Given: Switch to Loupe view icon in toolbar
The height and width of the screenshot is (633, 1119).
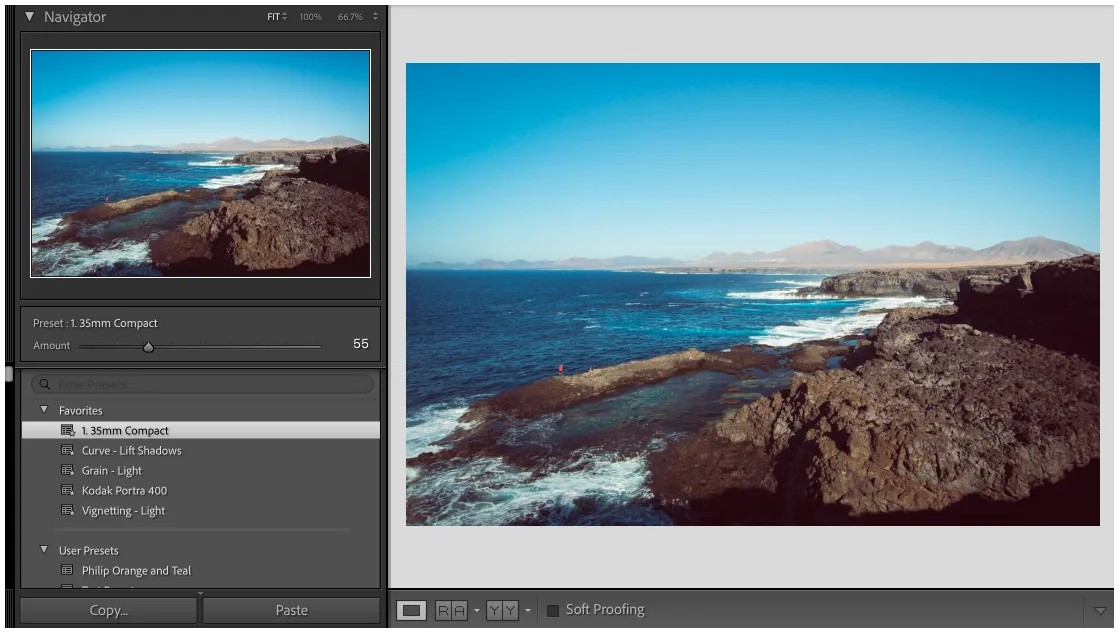Looking at the screenshot, I should tap(411, 610).
